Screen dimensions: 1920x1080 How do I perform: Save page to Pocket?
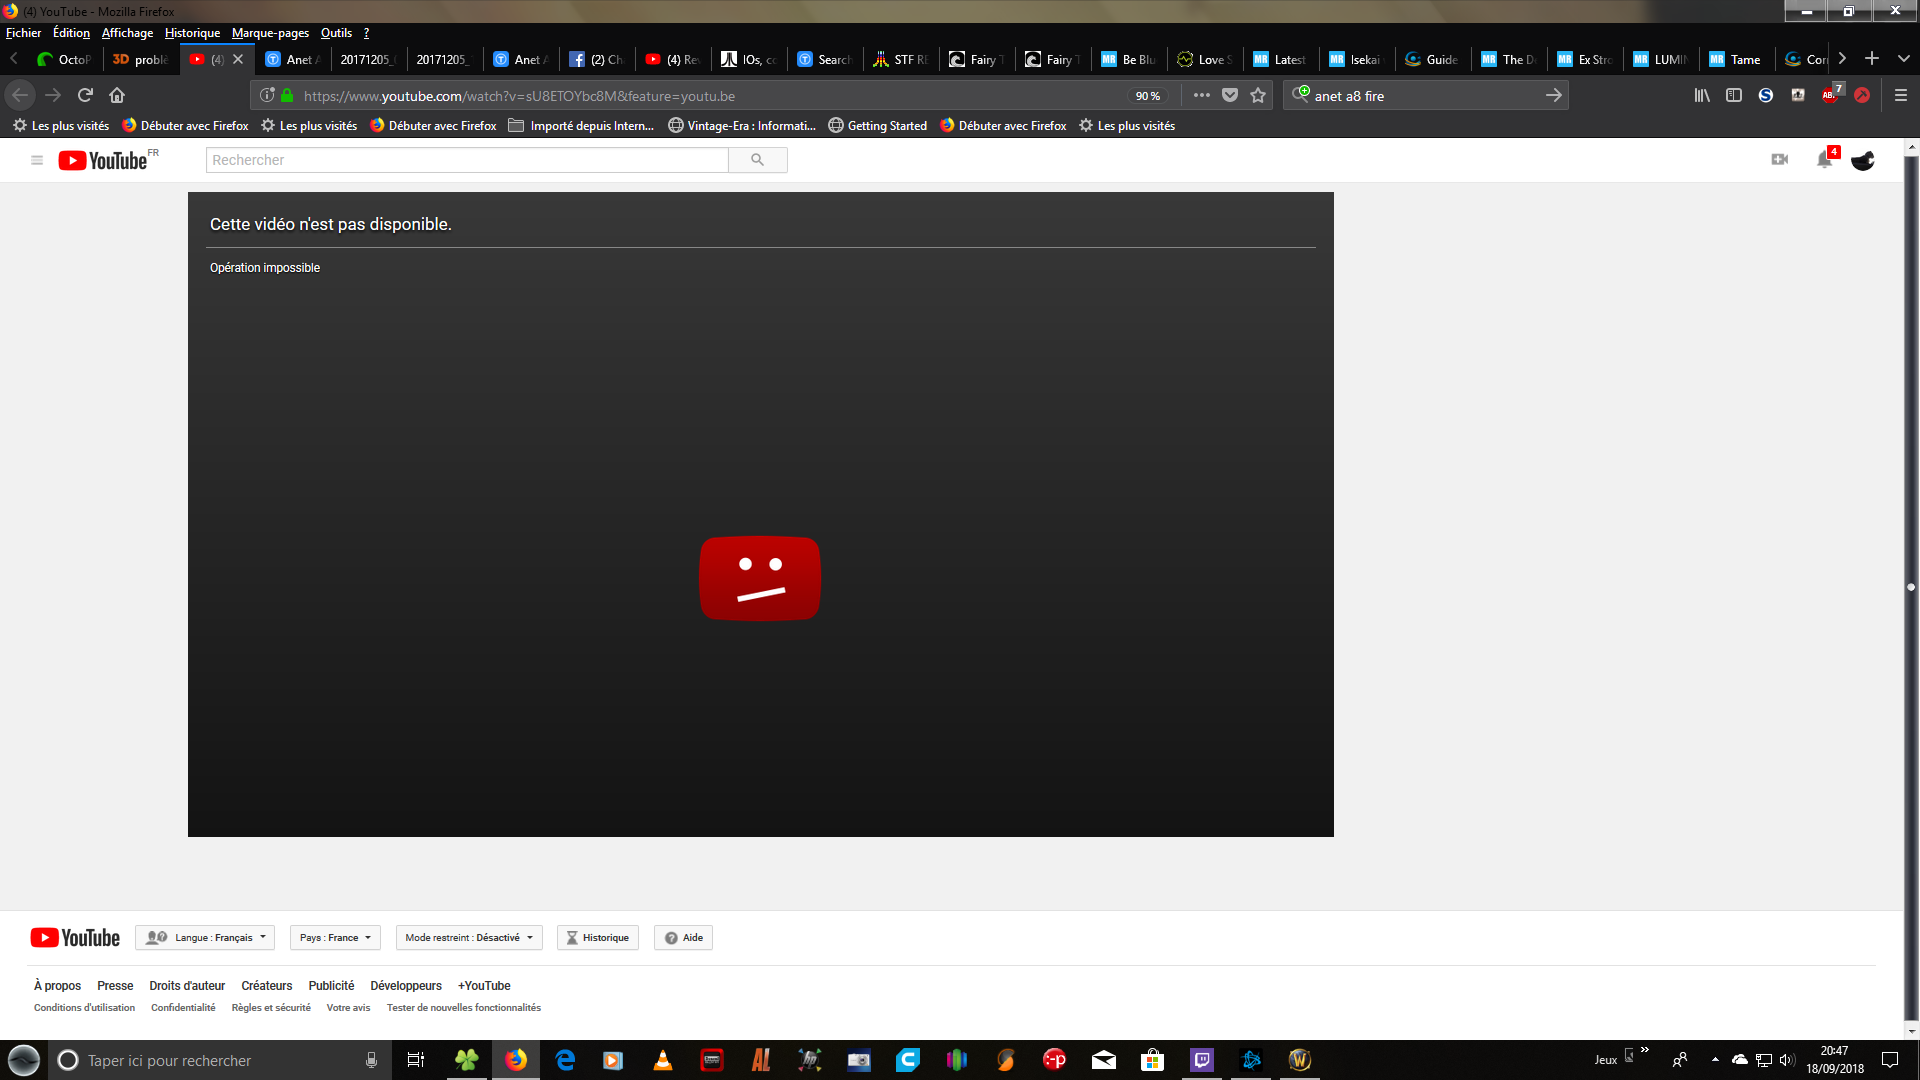click(1230, 95)
